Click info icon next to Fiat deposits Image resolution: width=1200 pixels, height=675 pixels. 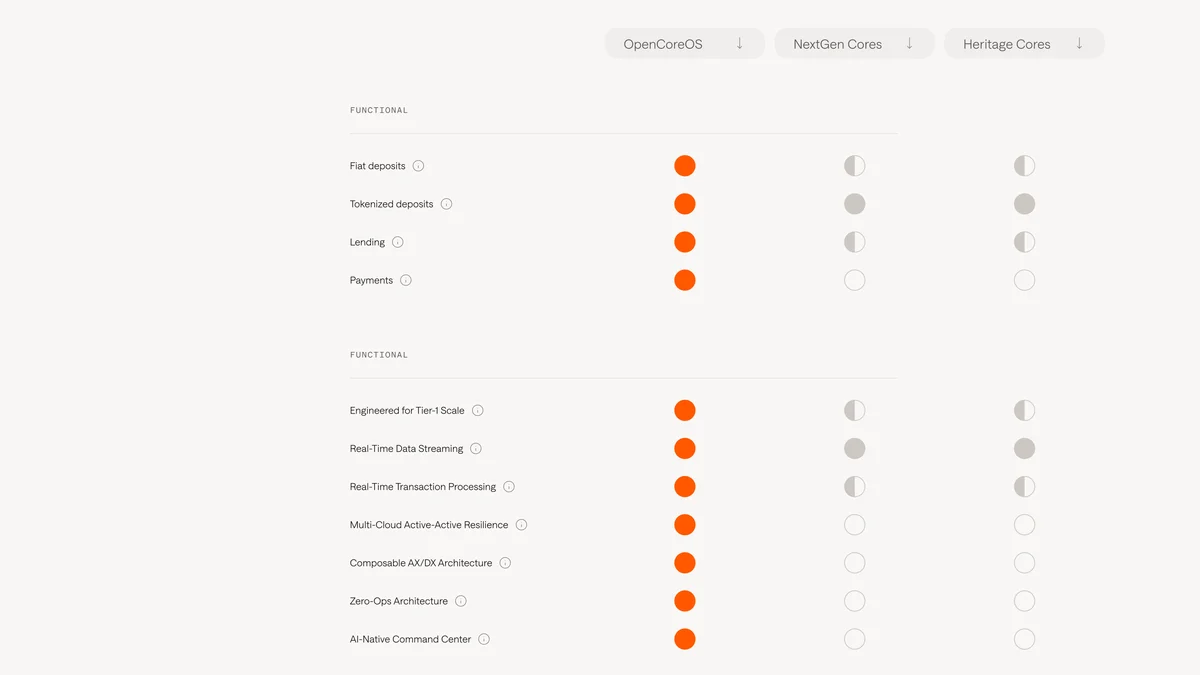coord(418,166)
